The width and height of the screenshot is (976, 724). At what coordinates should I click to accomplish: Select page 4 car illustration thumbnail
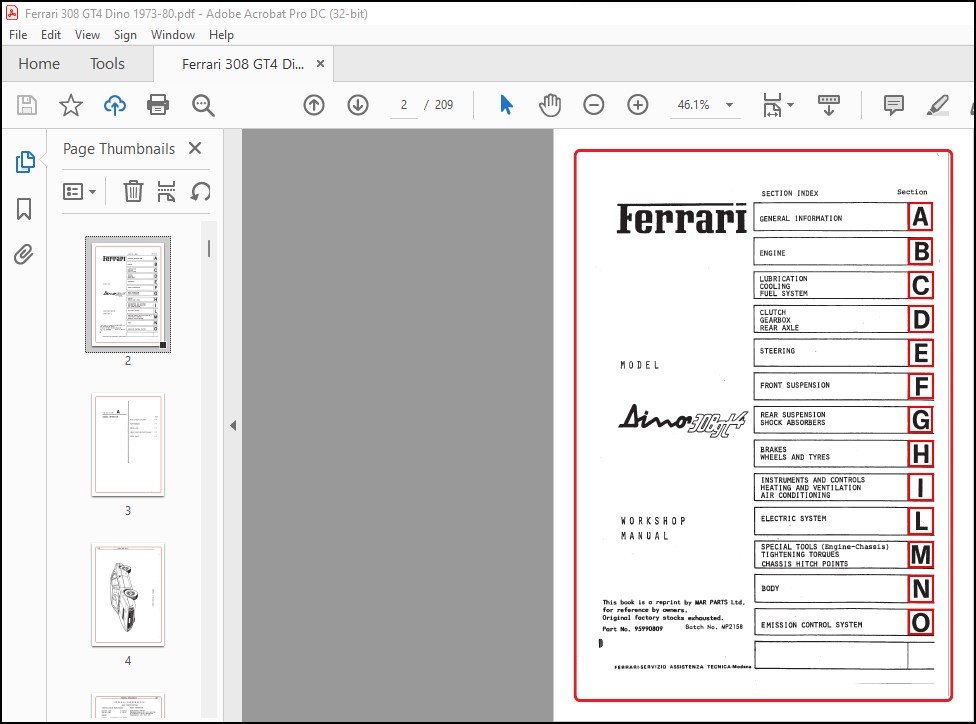(128, 595)
